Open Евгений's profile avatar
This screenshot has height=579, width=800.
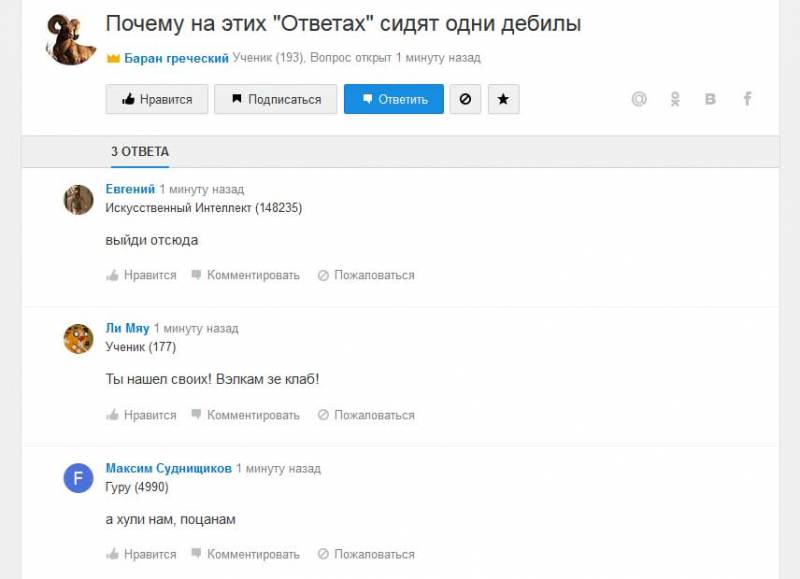pos(78,199)
